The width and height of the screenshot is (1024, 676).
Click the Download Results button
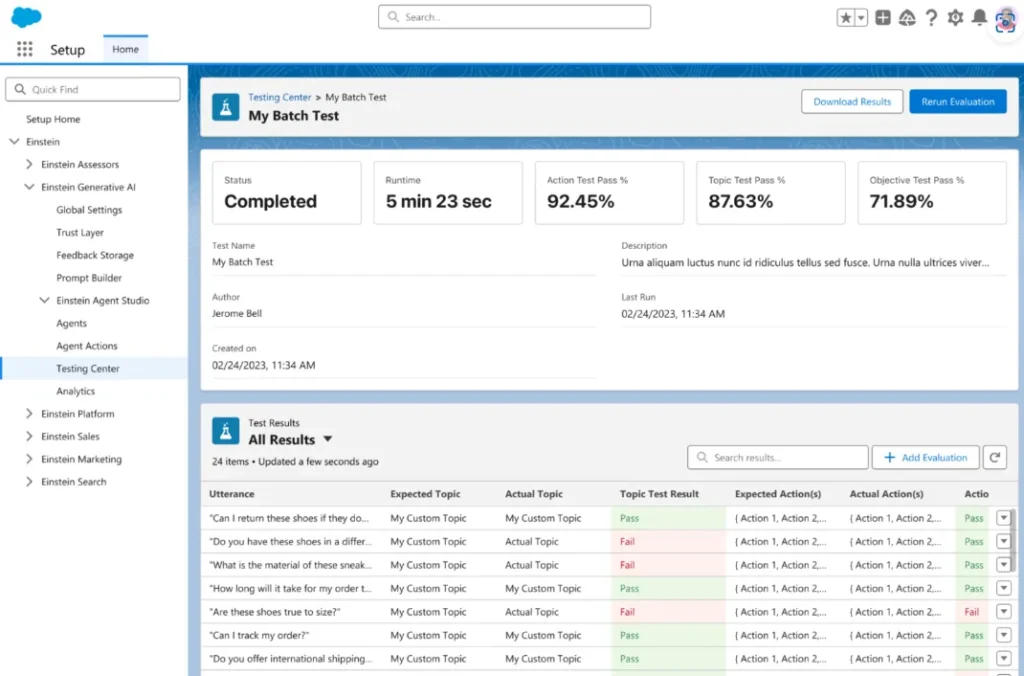[x=852, y=102]
